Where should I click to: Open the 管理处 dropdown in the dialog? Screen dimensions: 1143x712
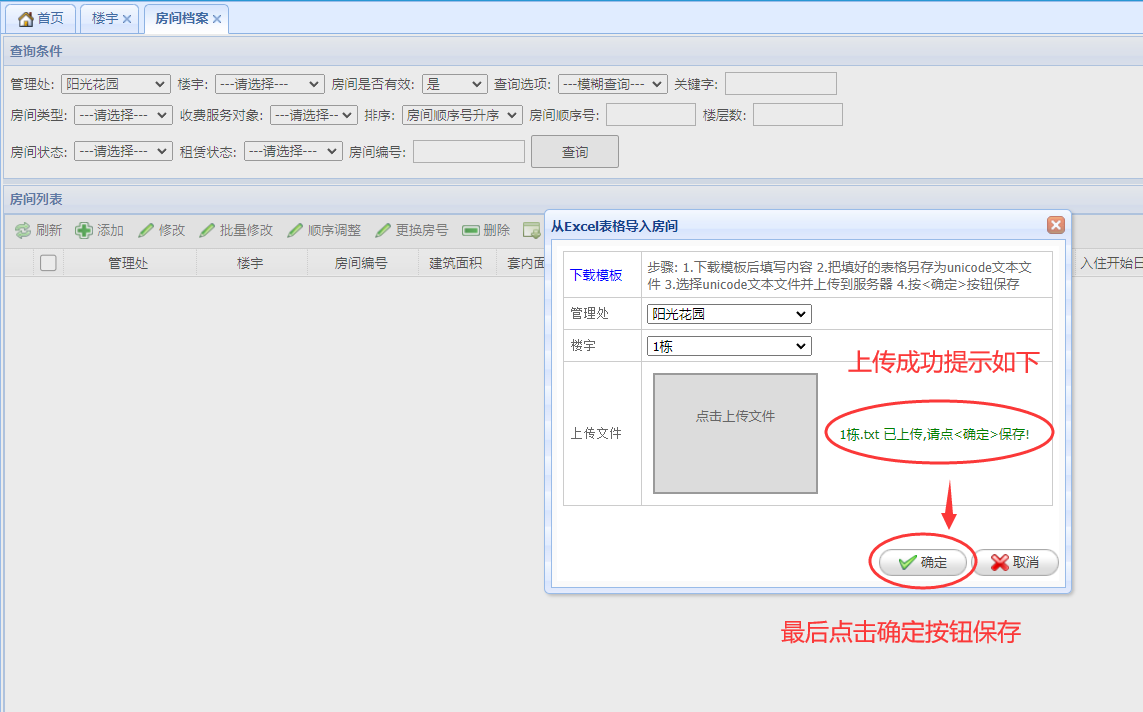tap(729, 314)
